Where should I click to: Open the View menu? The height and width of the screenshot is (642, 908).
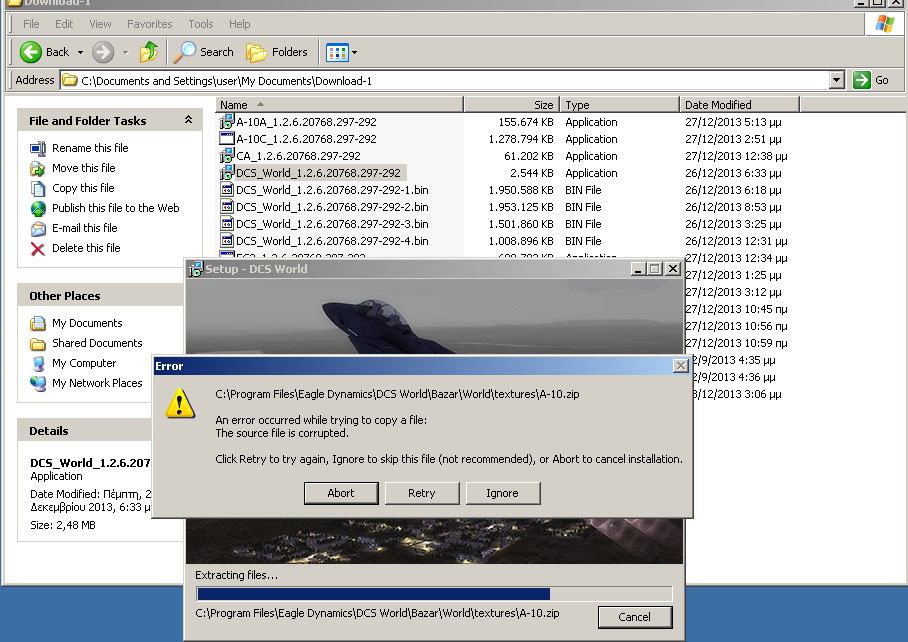pos(100,24)
